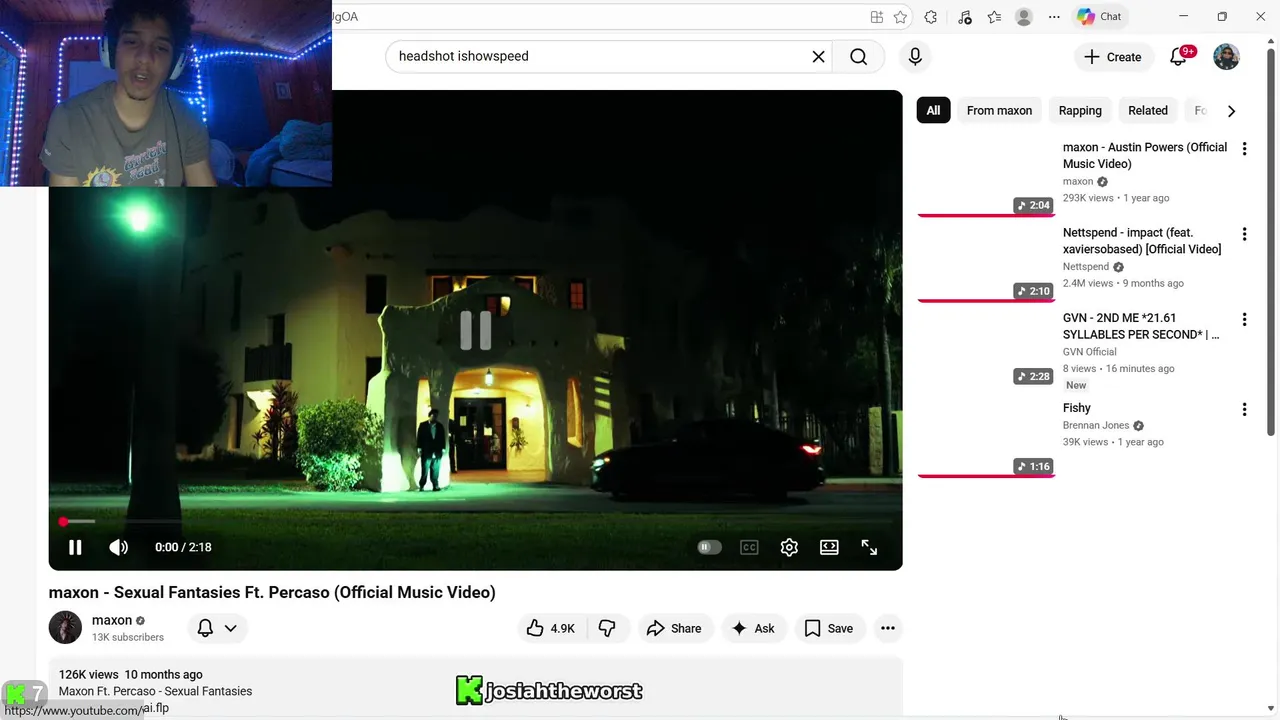Add page to favorites with star icon

900,17
